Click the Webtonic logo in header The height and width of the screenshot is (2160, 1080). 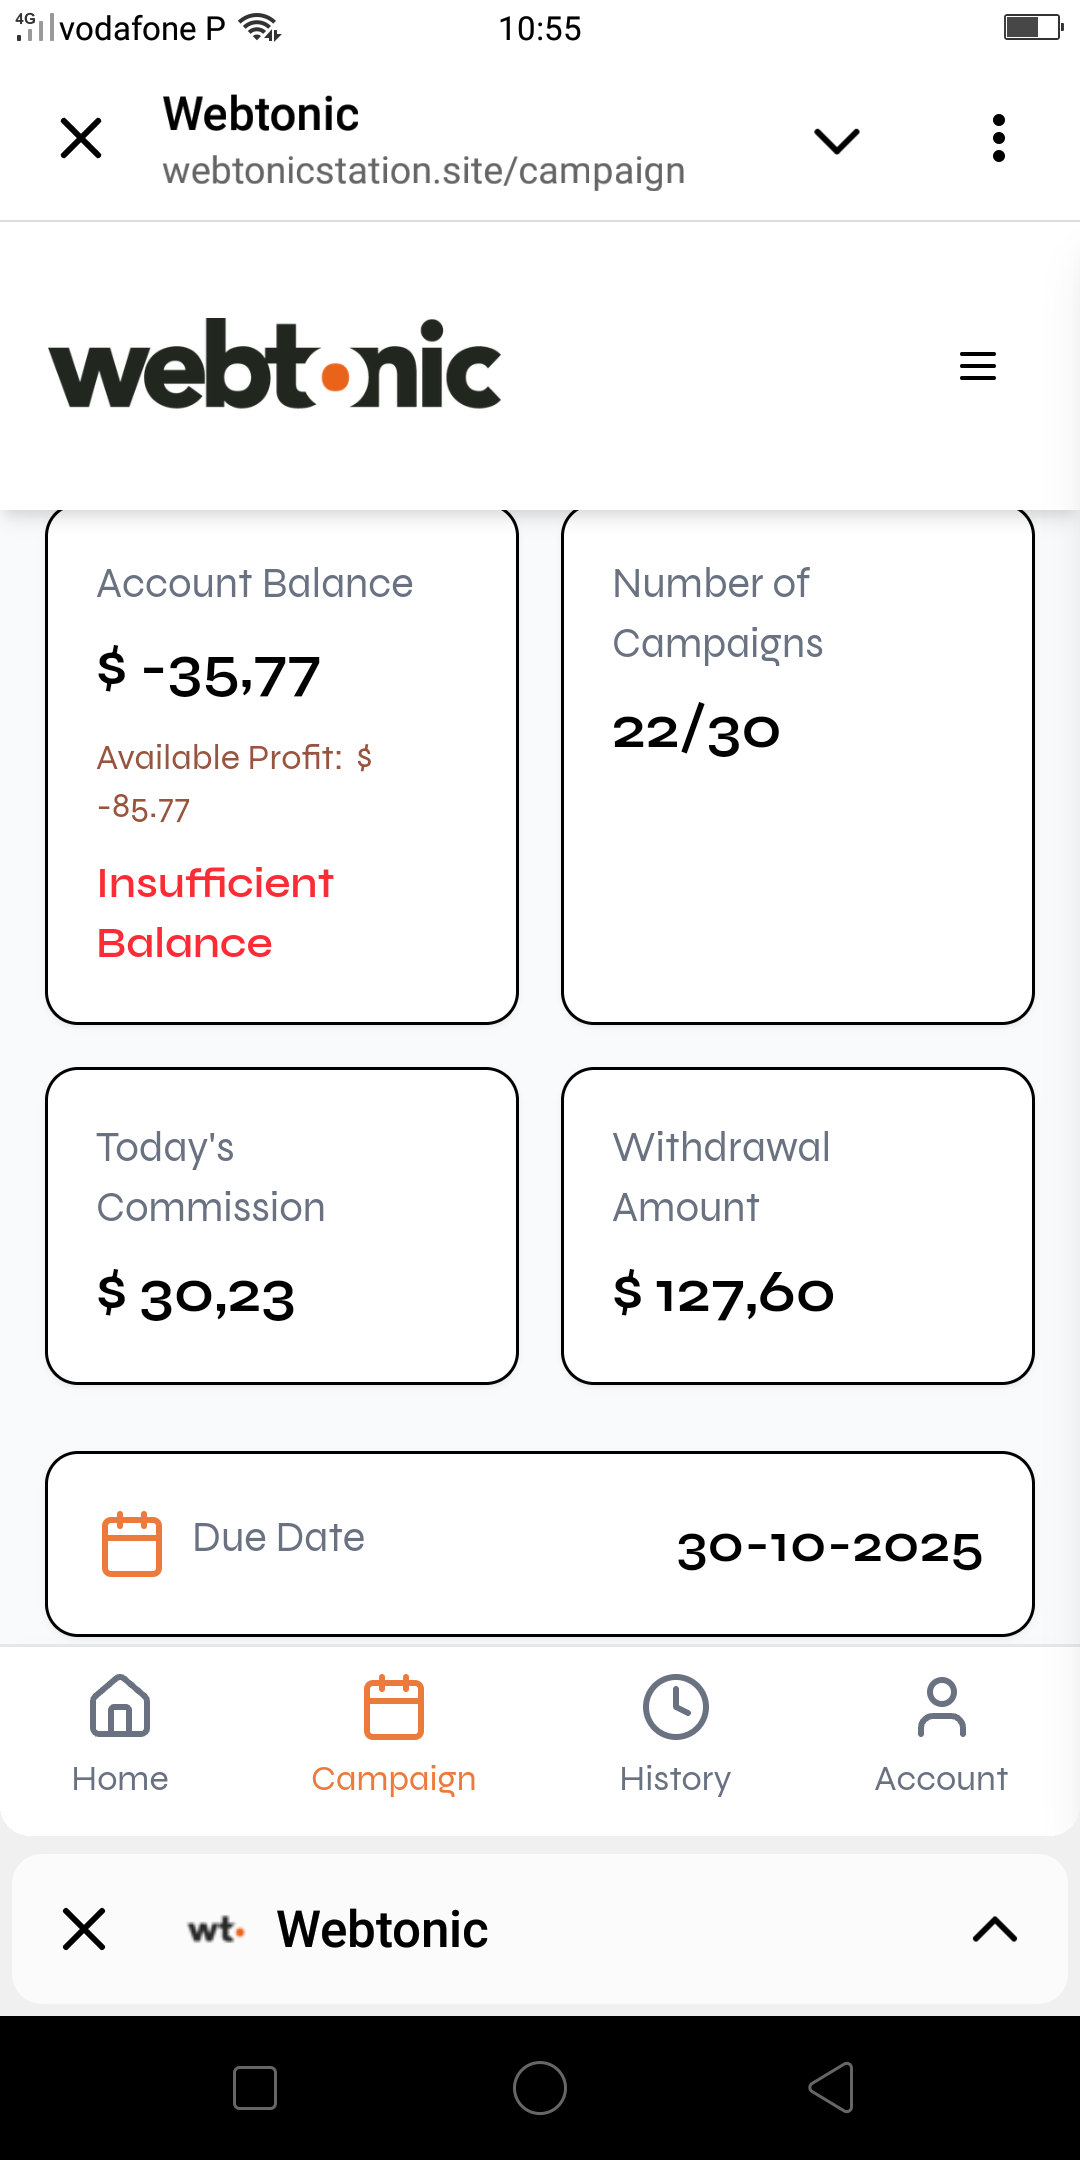tap(275, 365)
